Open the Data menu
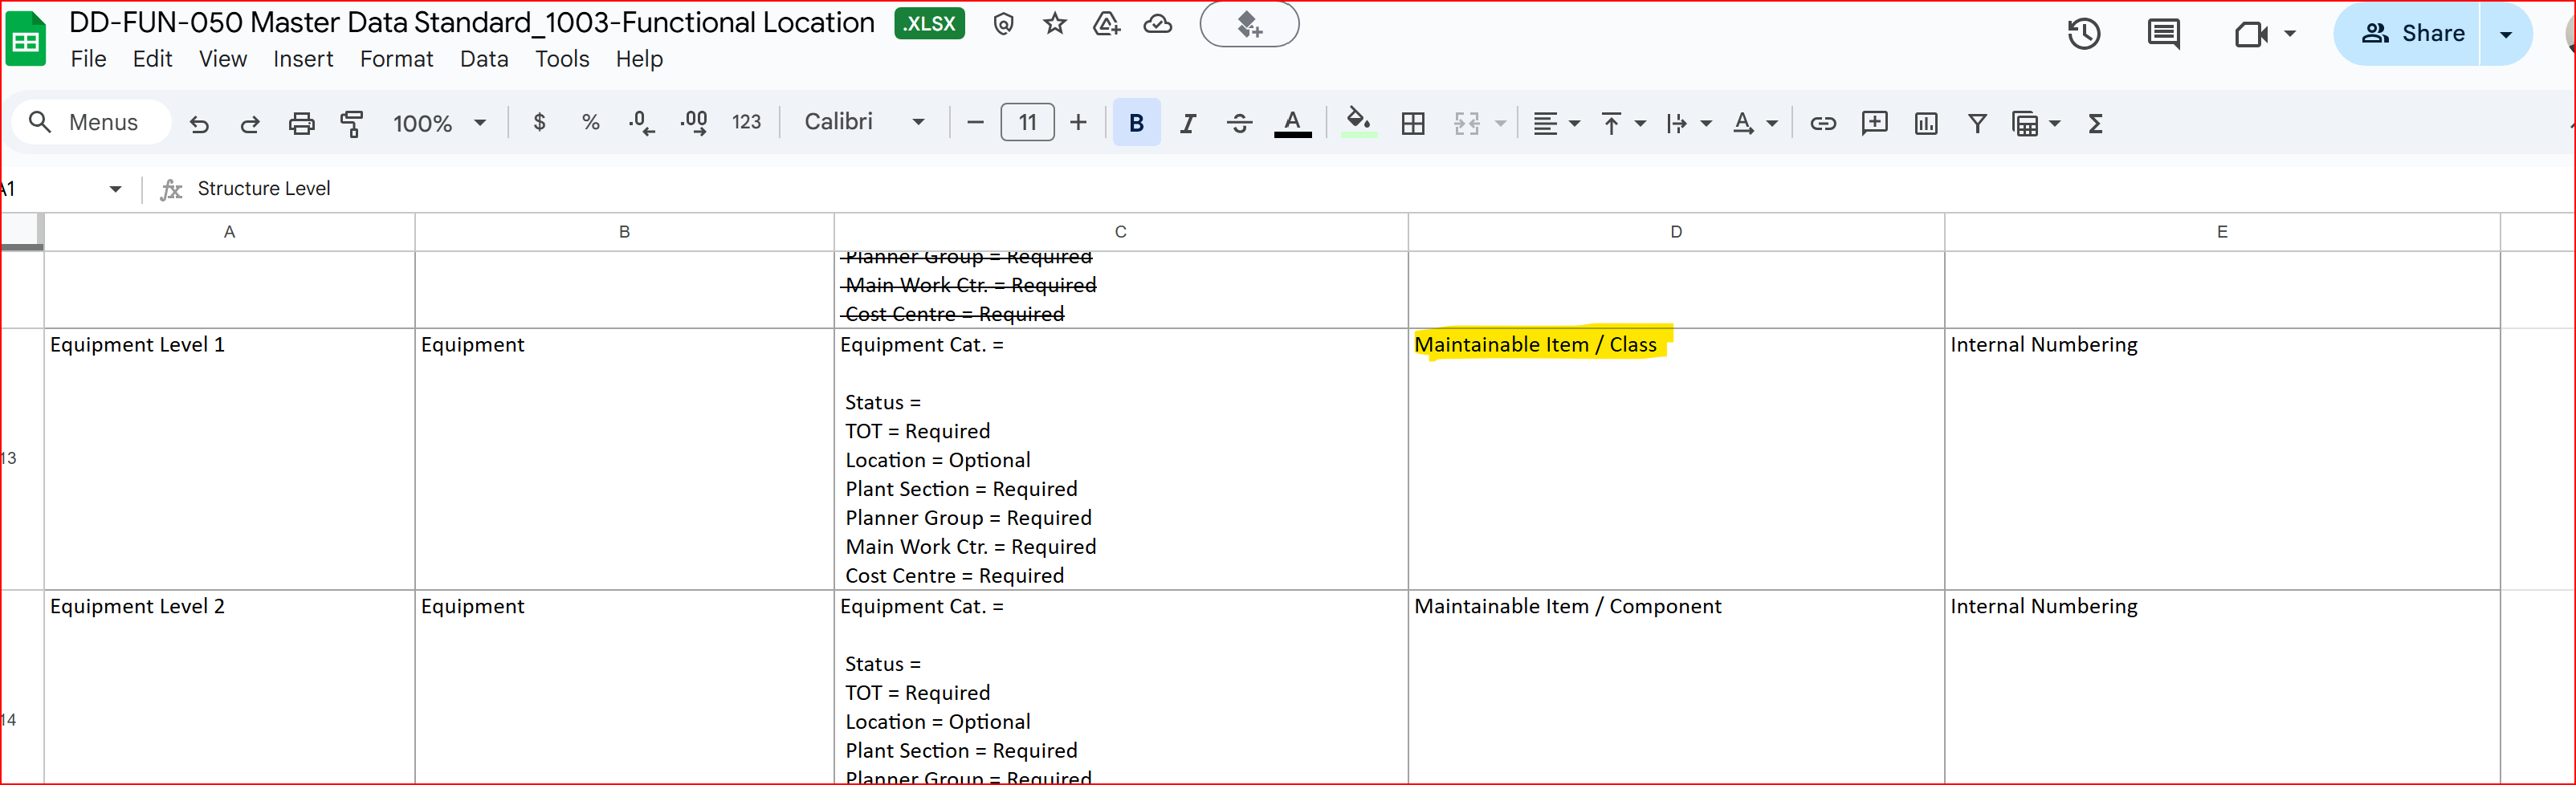Viewport: 2576px width, 785px height. [x=484, y=59]
